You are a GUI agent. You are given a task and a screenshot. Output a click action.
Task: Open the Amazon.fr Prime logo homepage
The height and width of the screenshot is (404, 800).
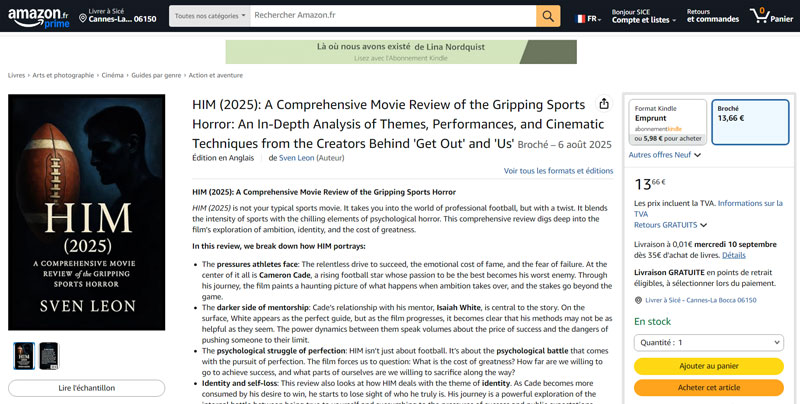click(38, 17)
